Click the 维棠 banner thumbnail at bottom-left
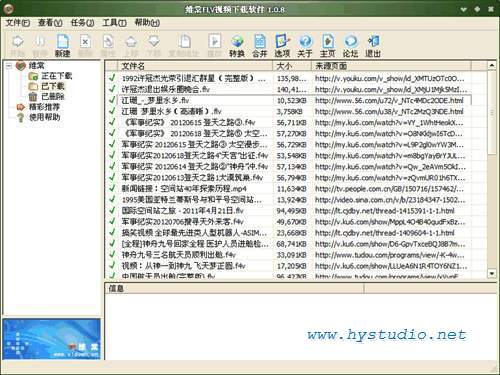500x375 pixels. pyautogui.click(x=52, y=339)
